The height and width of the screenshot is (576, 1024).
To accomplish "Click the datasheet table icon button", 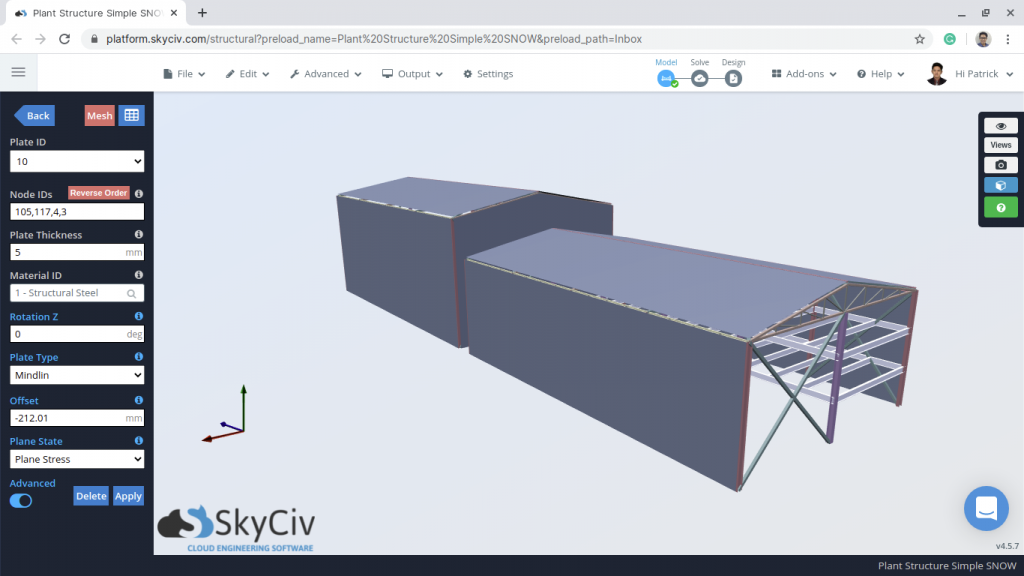I will 131,116.
